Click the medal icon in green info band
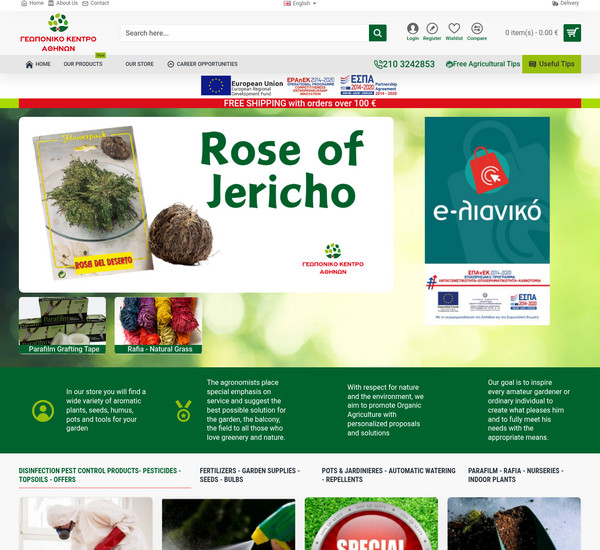Image resolution: width=600 pixels, height=550 pixels. (183, 411)
